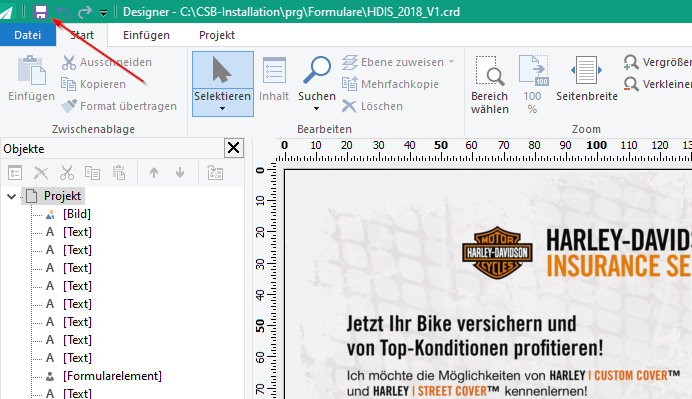Click the 'INSURANCE SE' orange heading text
The height and width of the screenshot is (399, 692).
(619, 265)
